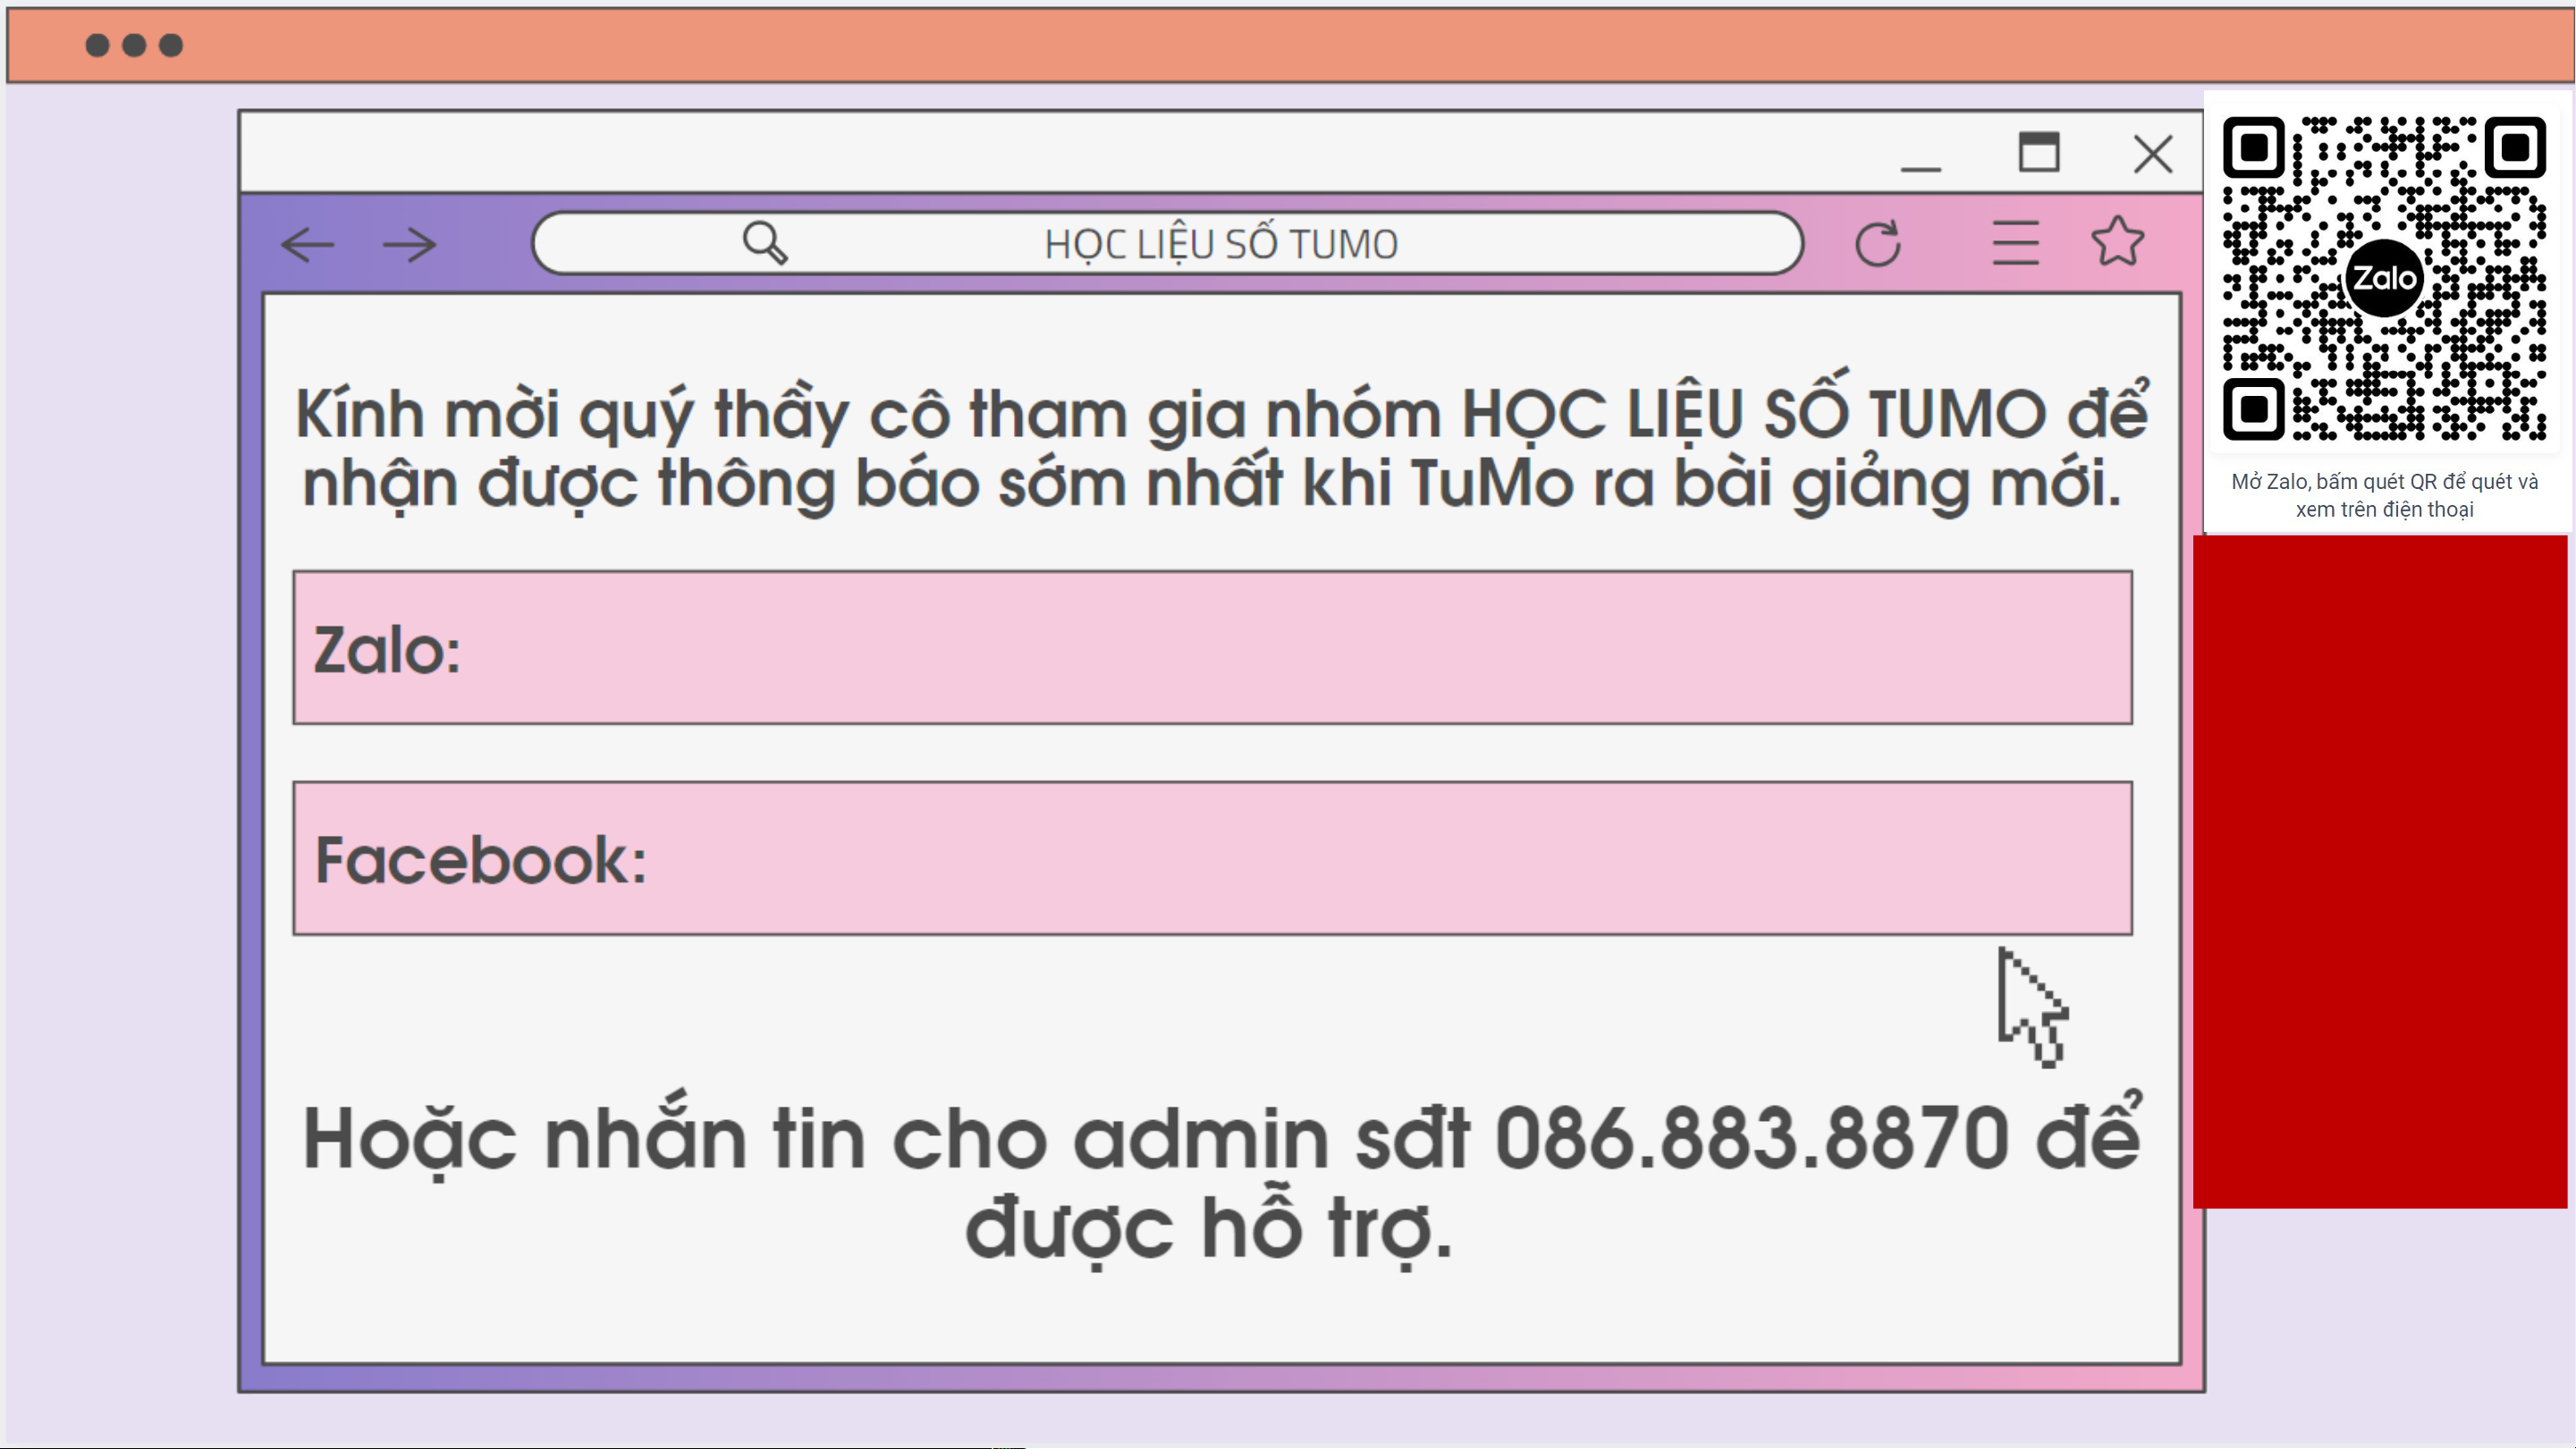2576x1449 pixels.
Task: Click the circular refresh icon
Action: coord(1877,243)
